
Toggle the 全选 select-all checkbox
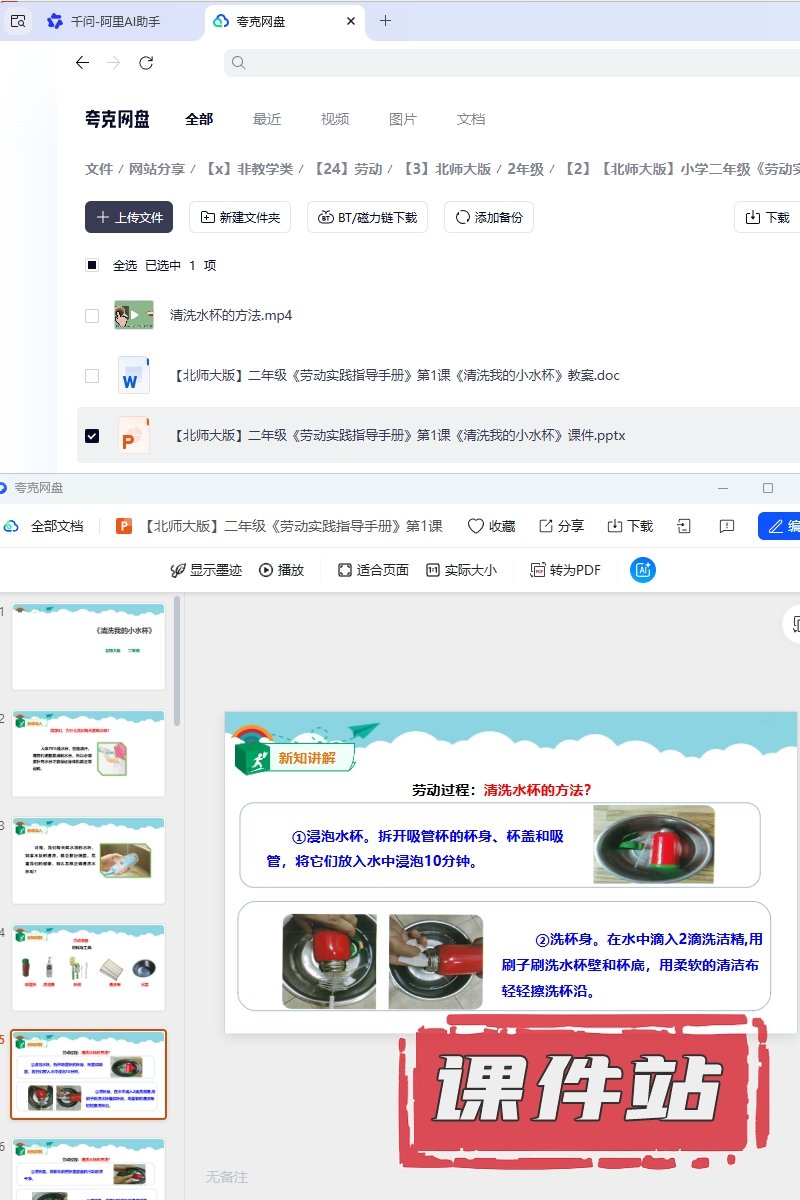[x=92, y=266]
